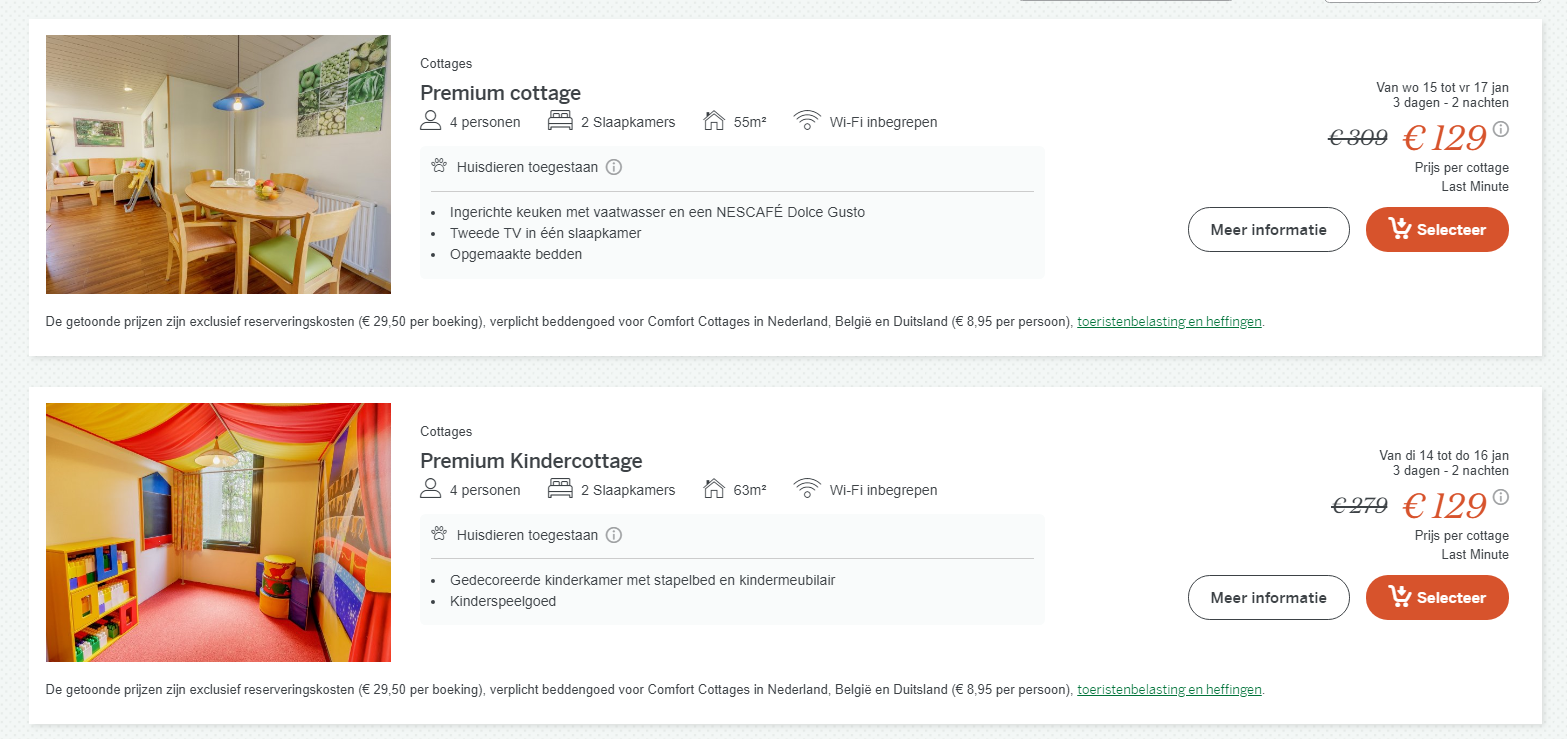The image size is (1567, 739).
Task: Click the persons icon showing 4 personen
Action: [x=431, y=120]
